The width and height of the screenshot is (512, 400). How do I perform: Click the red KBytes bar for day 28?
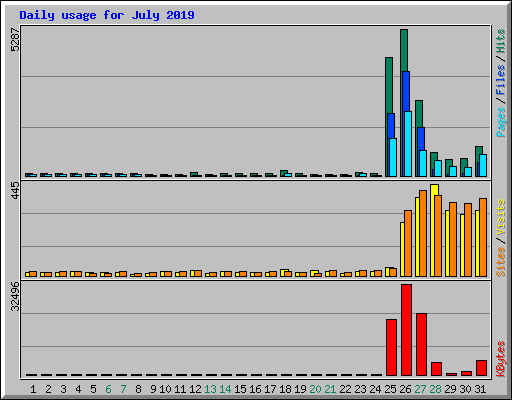pyautogui.click(x=436, y=369)
